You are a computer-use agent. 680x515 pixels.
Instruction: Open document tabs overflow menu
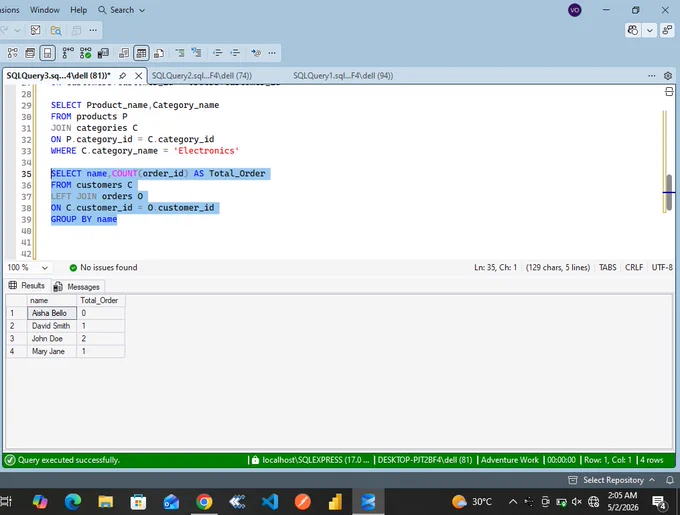[x=651, y=75]
